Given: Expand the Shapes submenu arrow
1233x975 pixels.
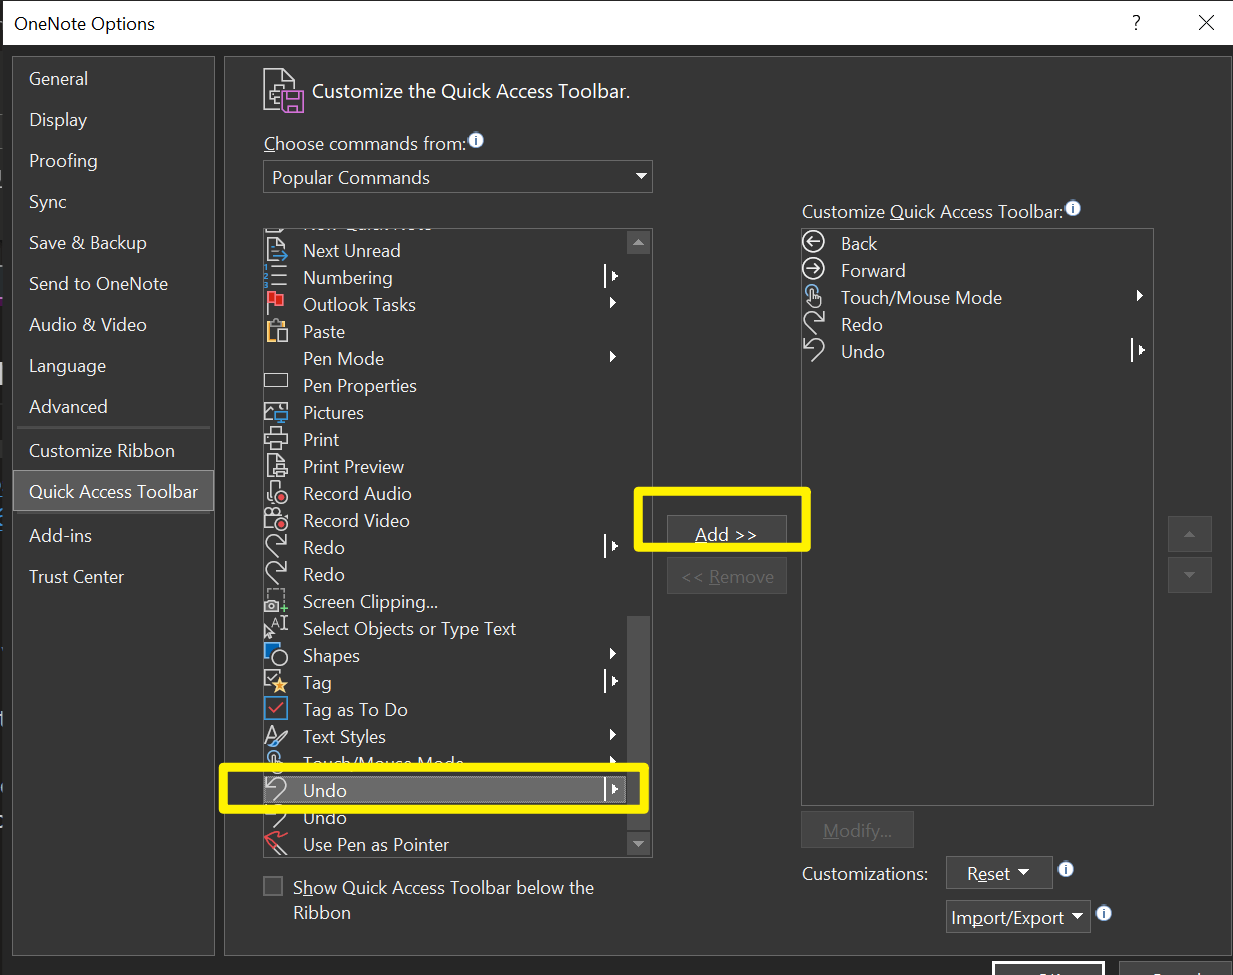Looking at the screenshot, I should click(614, 654).
